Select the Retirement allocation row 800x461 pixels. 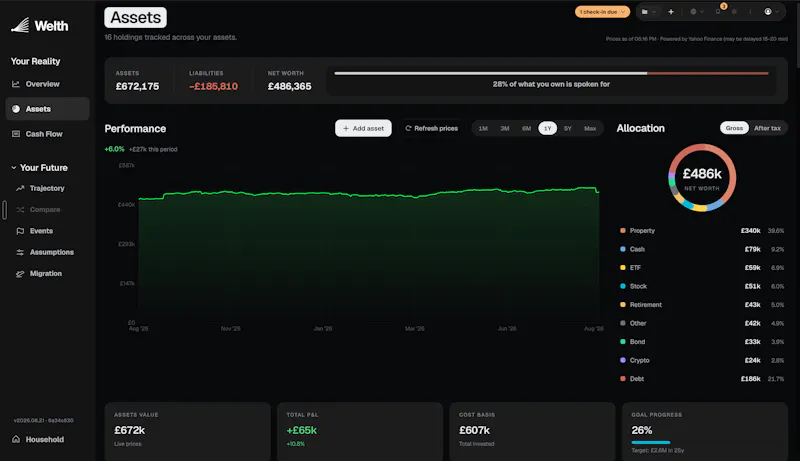[702, 304]
